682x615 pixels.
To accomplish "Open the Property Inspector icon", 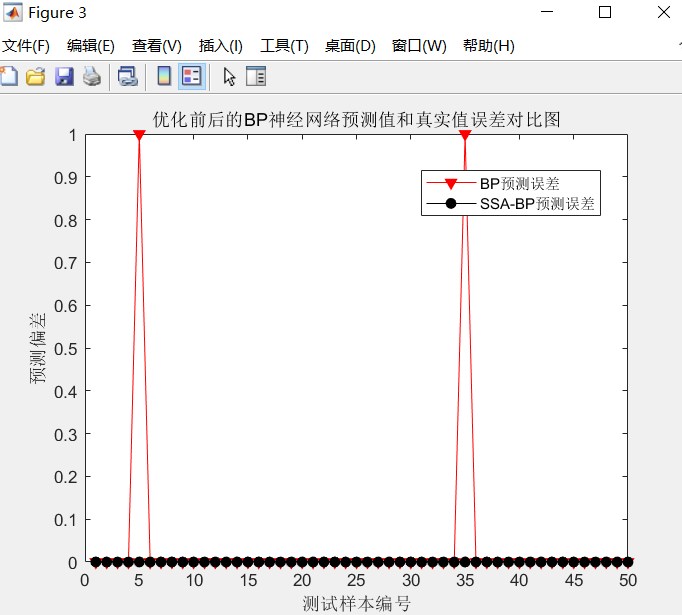I will coord(256,77).
